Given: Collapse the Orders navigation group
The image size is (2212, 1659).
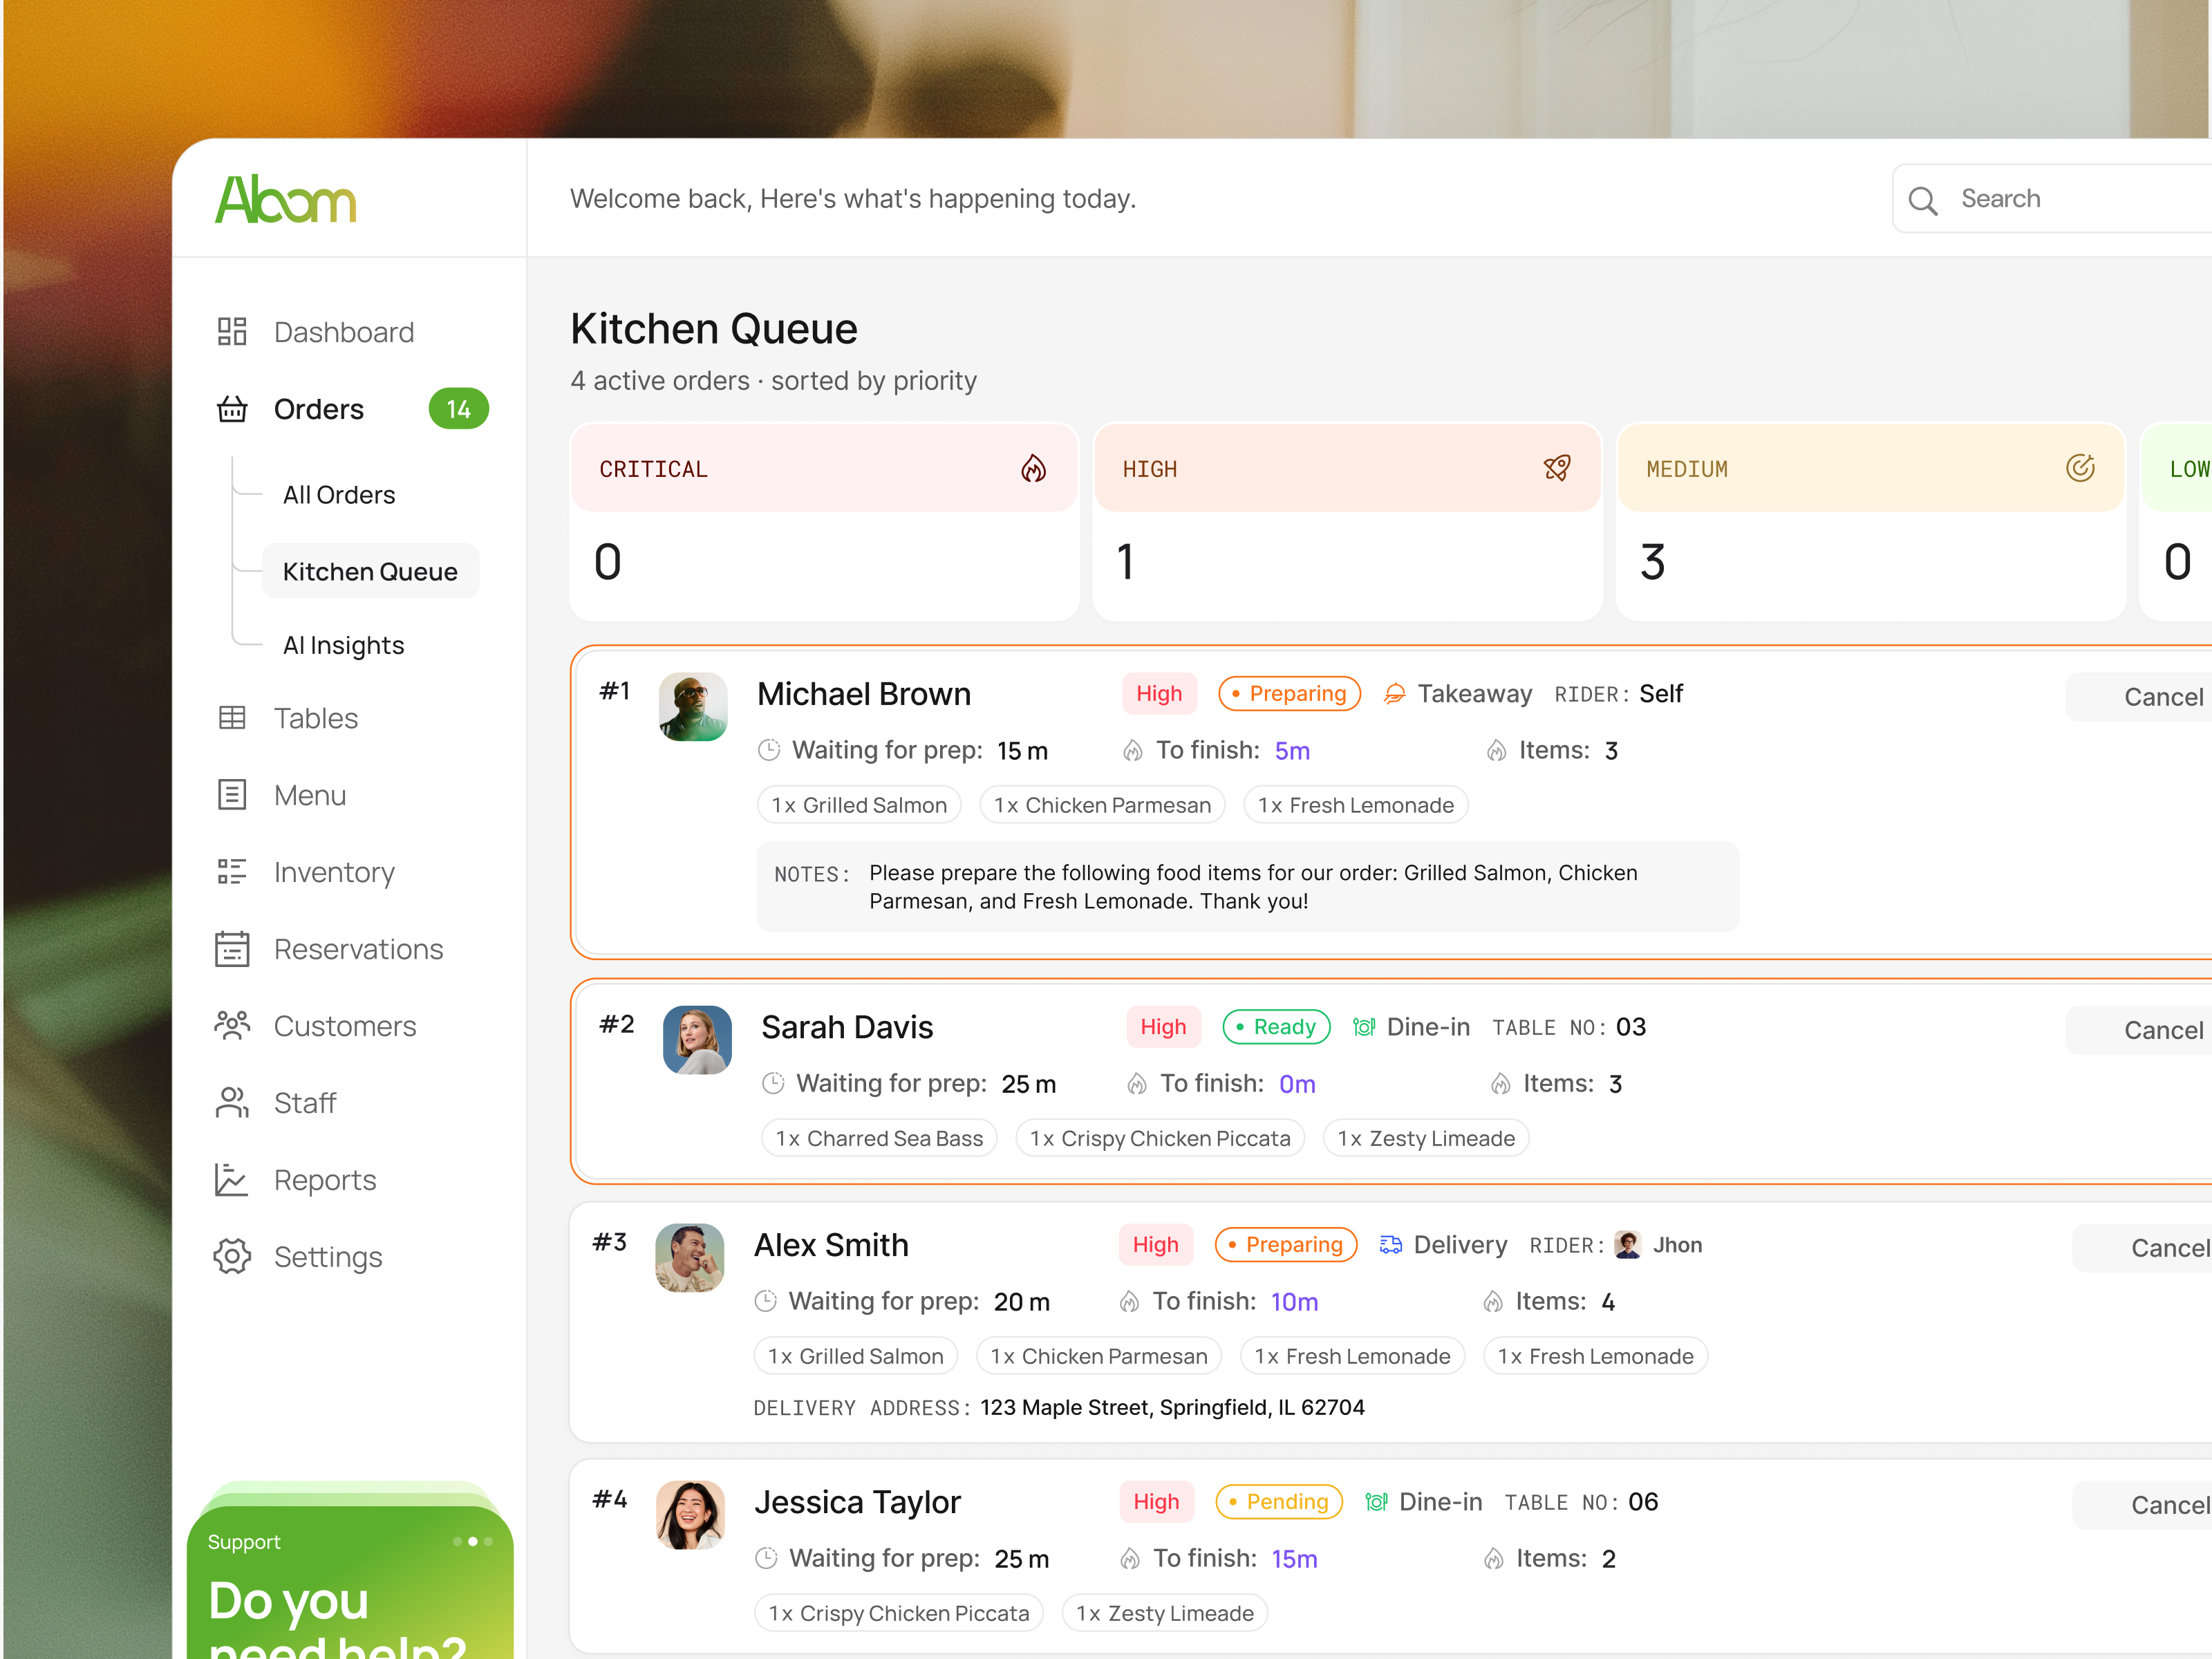Looking at the screenshot, I should tap(318, 409).
